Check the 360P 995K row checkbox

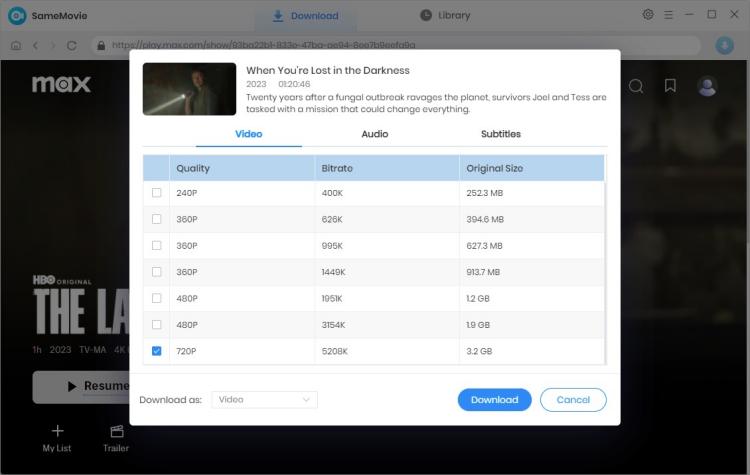156,245
